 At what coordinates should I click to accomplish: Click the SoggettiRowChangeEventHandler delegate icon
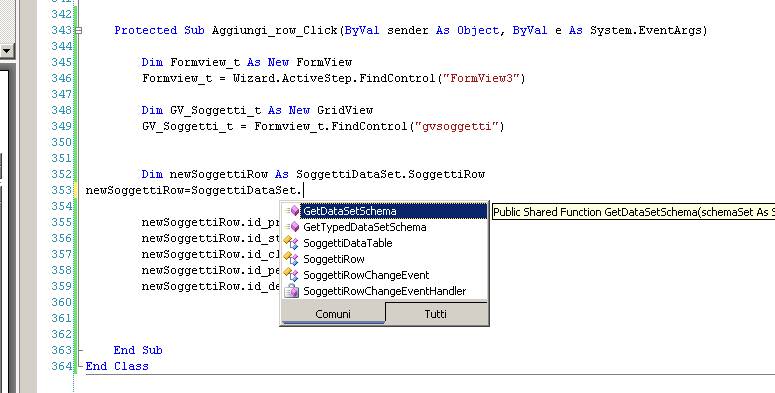coord(292,291)
